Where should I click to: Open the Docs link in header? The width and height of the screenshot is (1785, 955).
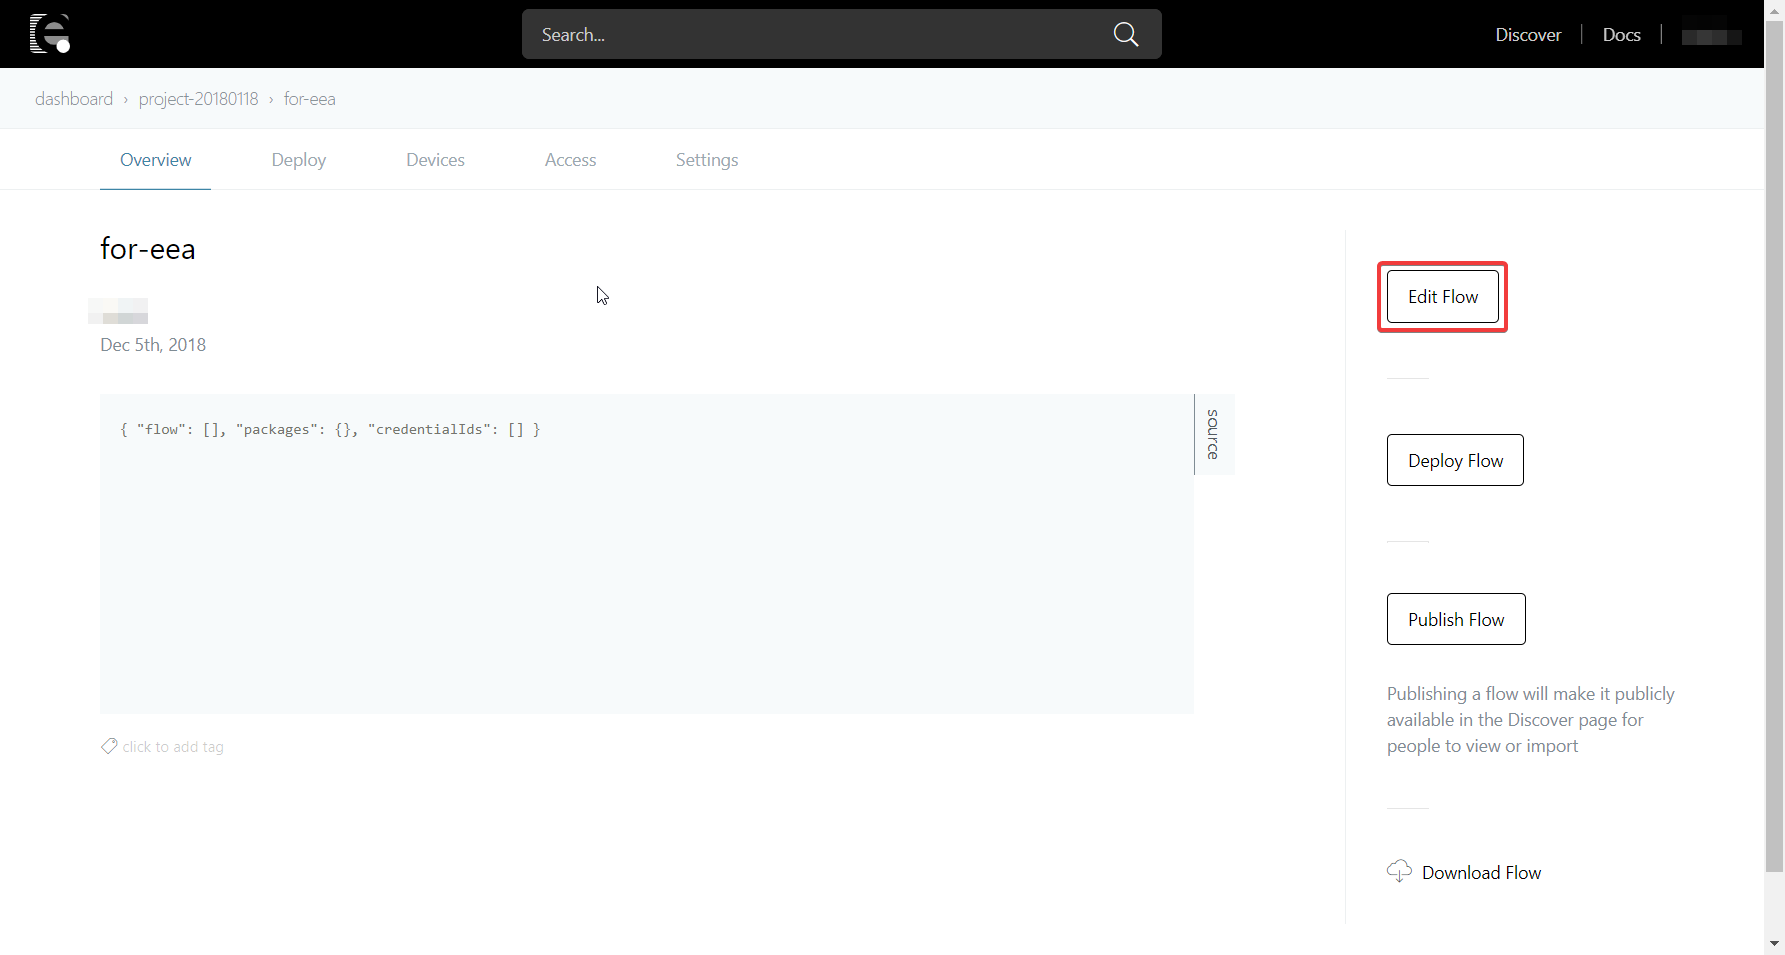click(1621, 35)
